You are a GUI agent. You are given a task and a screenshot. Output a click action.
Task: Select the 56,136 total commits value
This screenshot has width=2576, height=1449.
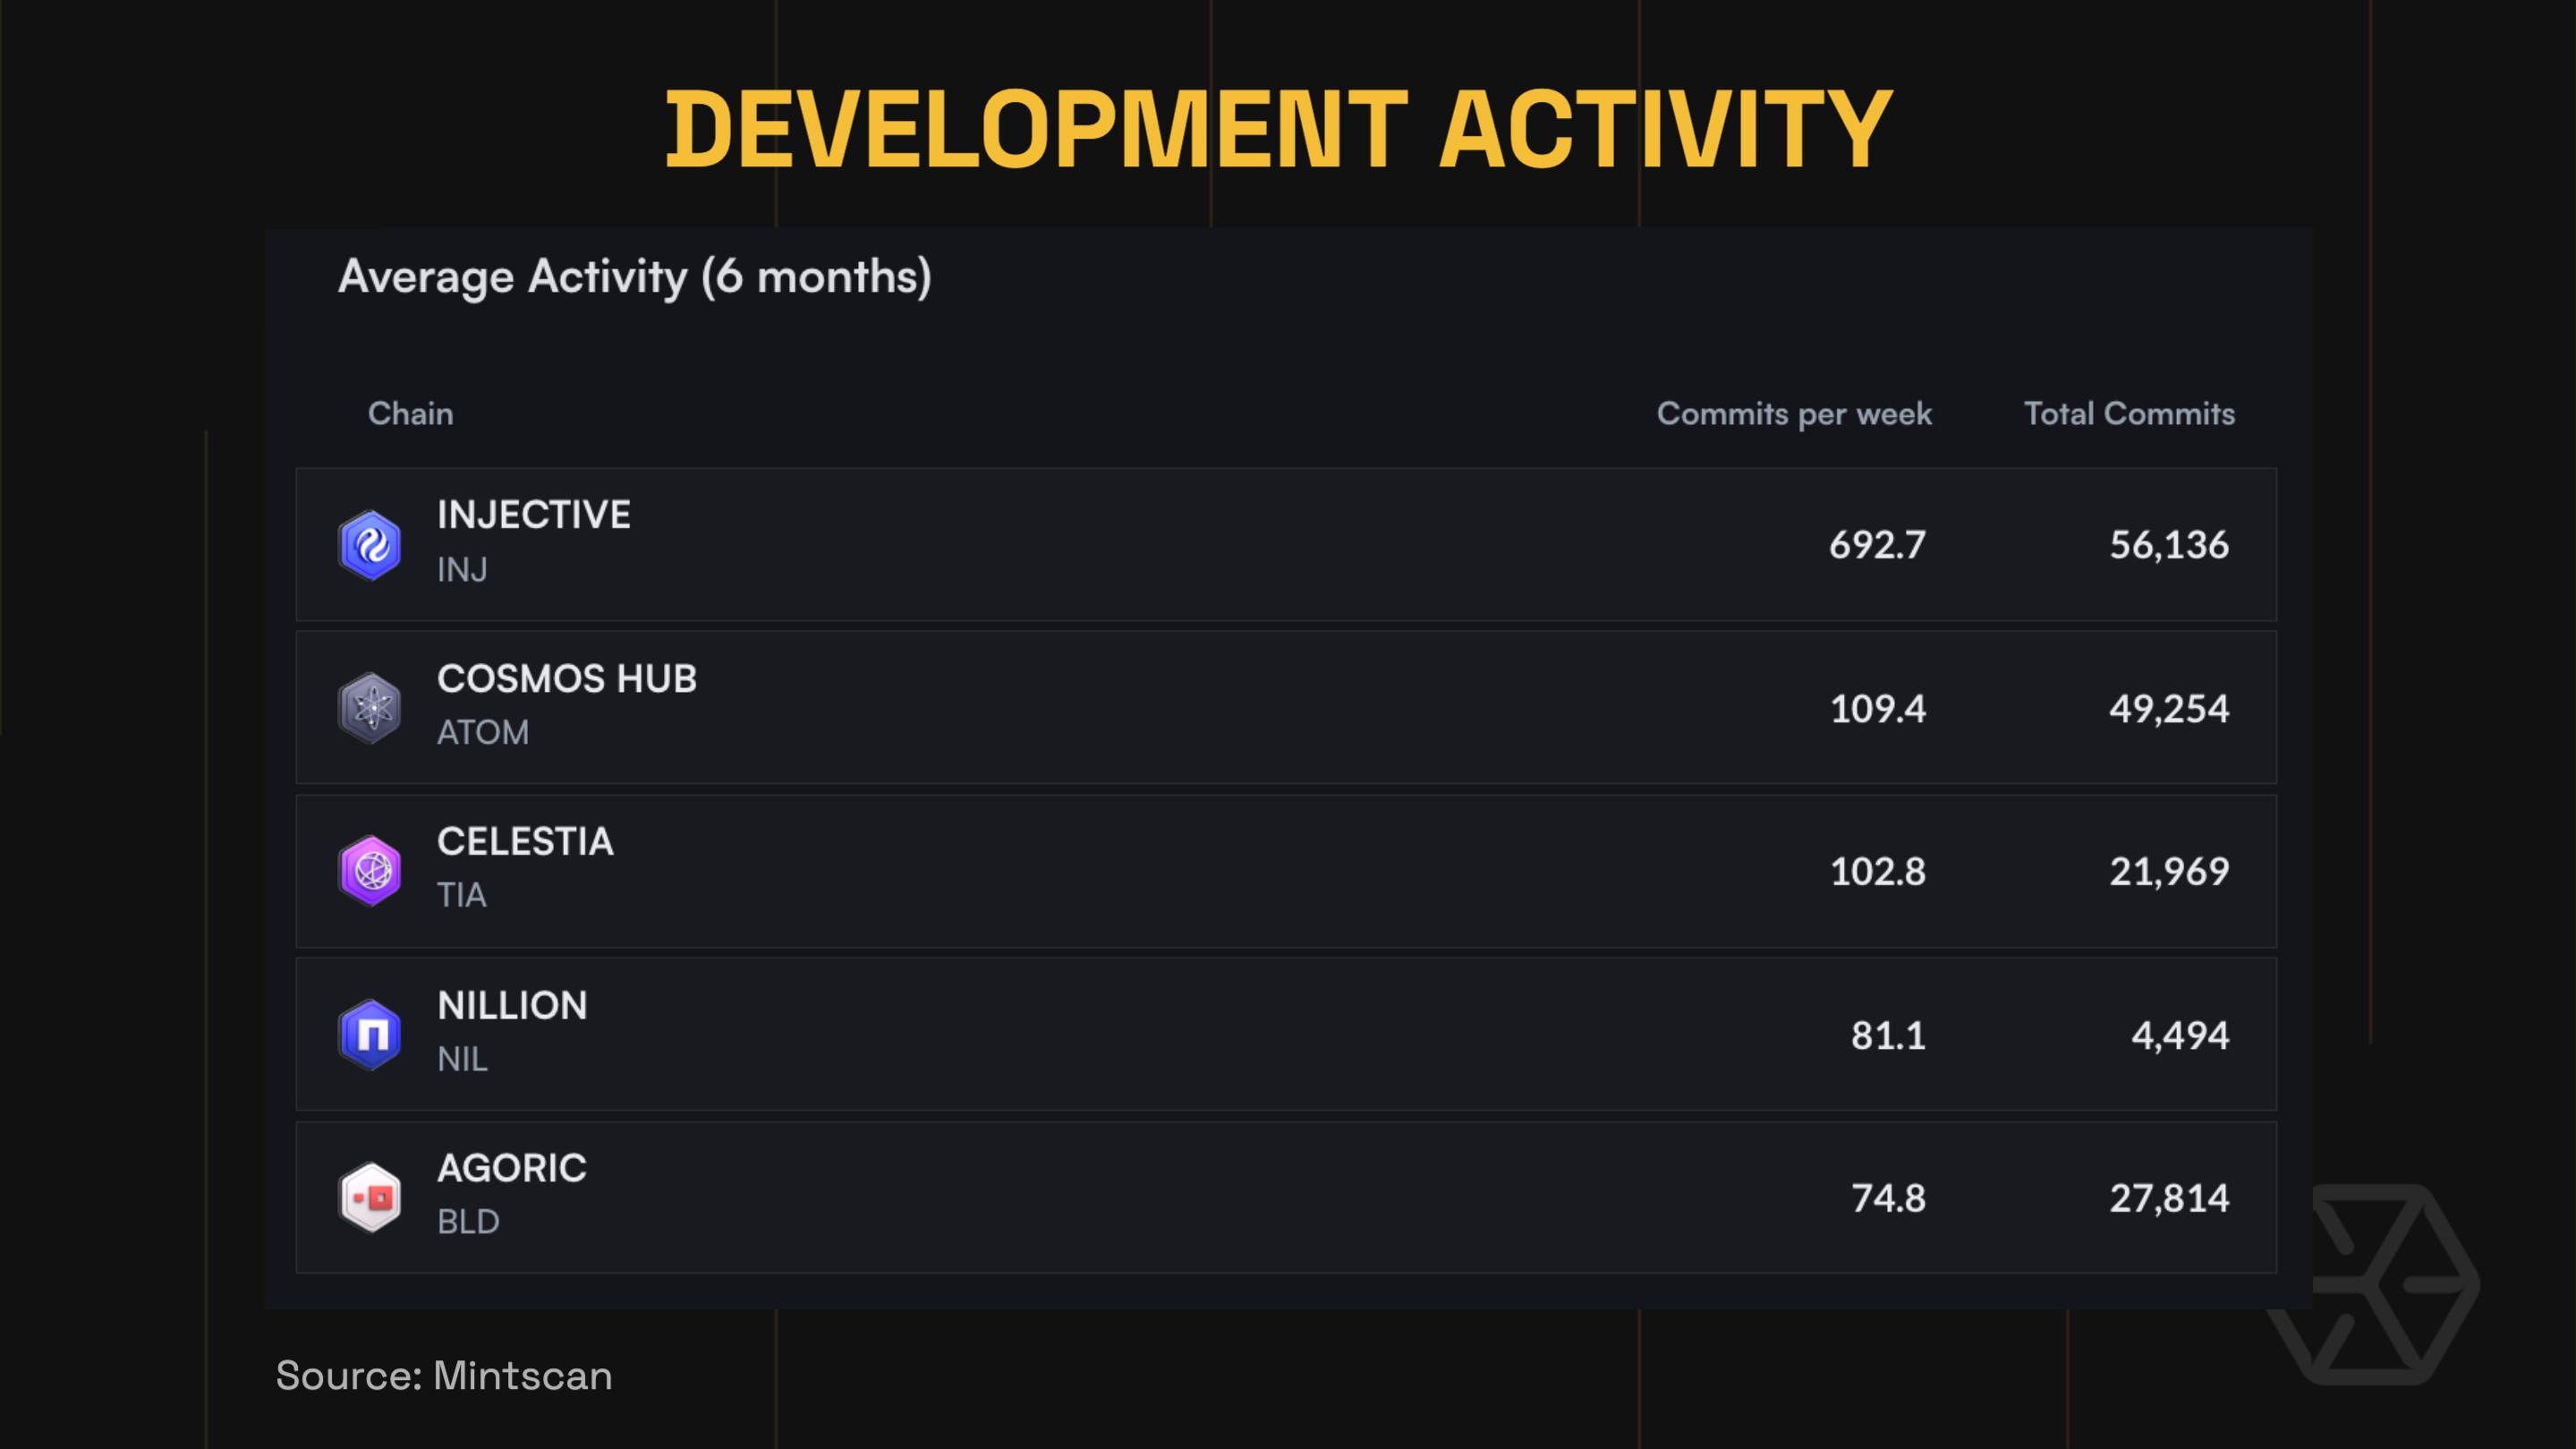tap(2169, 545)
